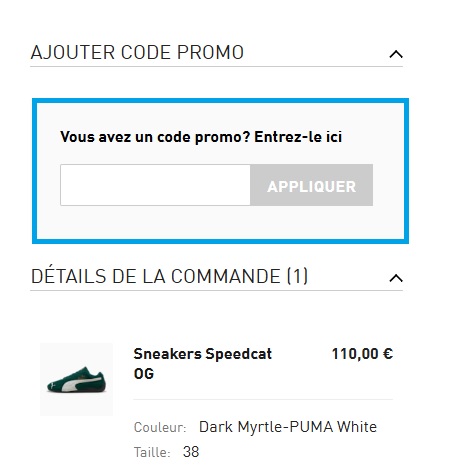Apply the promo code with APPLIQUER

click(312, 185)
